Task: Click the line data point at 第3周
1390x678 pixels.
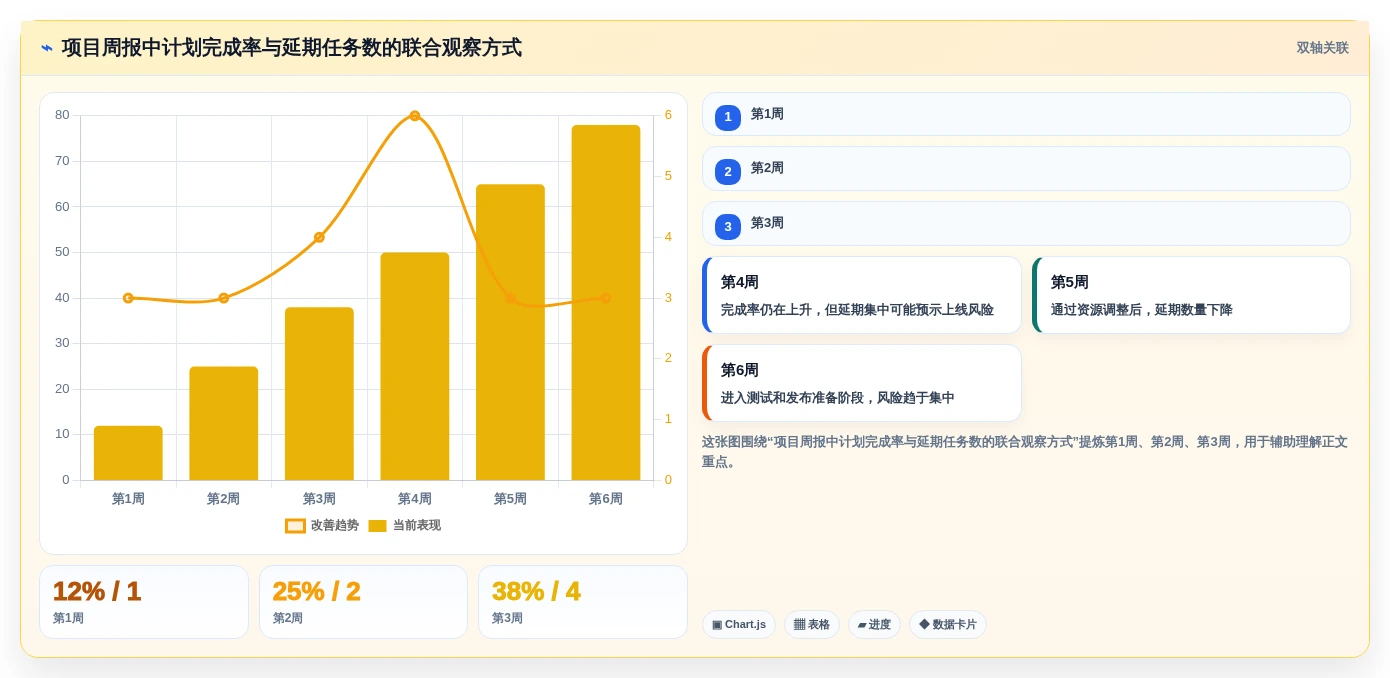Action: click(319, 237)
